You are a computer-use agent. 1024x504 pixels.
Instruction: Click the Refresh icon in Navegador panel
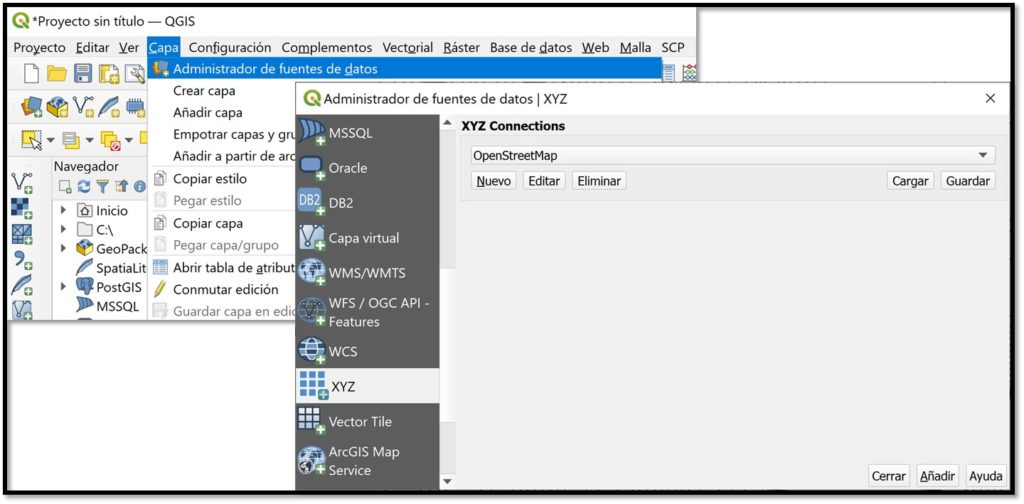pos(84,187)
